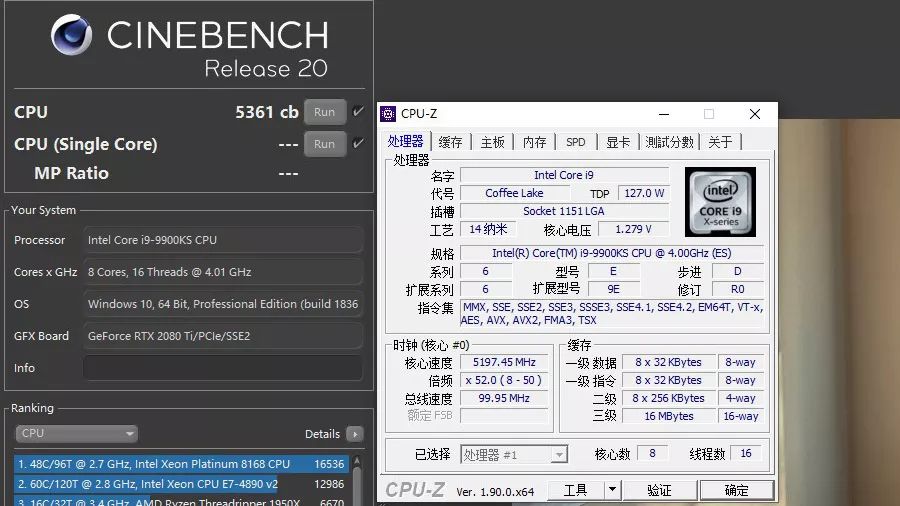Run the CPU multi-core benchmark

[x=324, y=112]
